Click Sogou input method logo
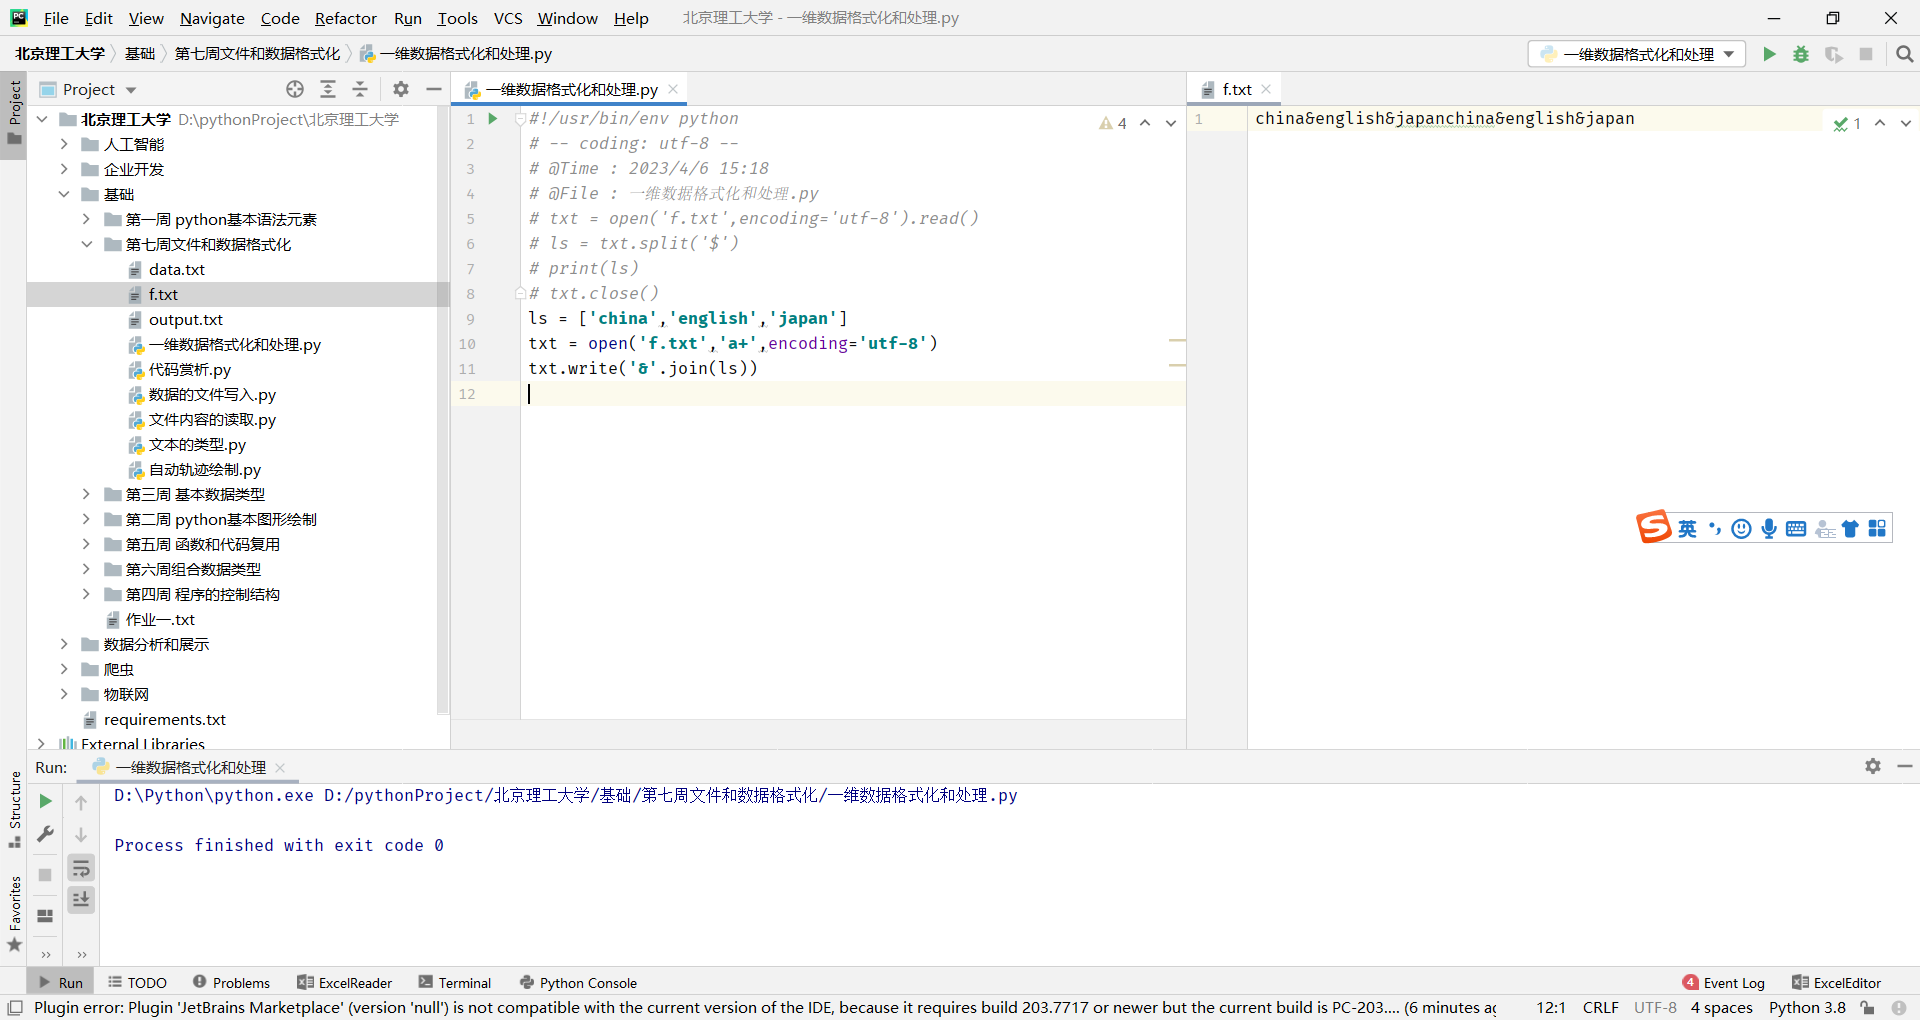1920x1020 pixels. [1653, 527]
